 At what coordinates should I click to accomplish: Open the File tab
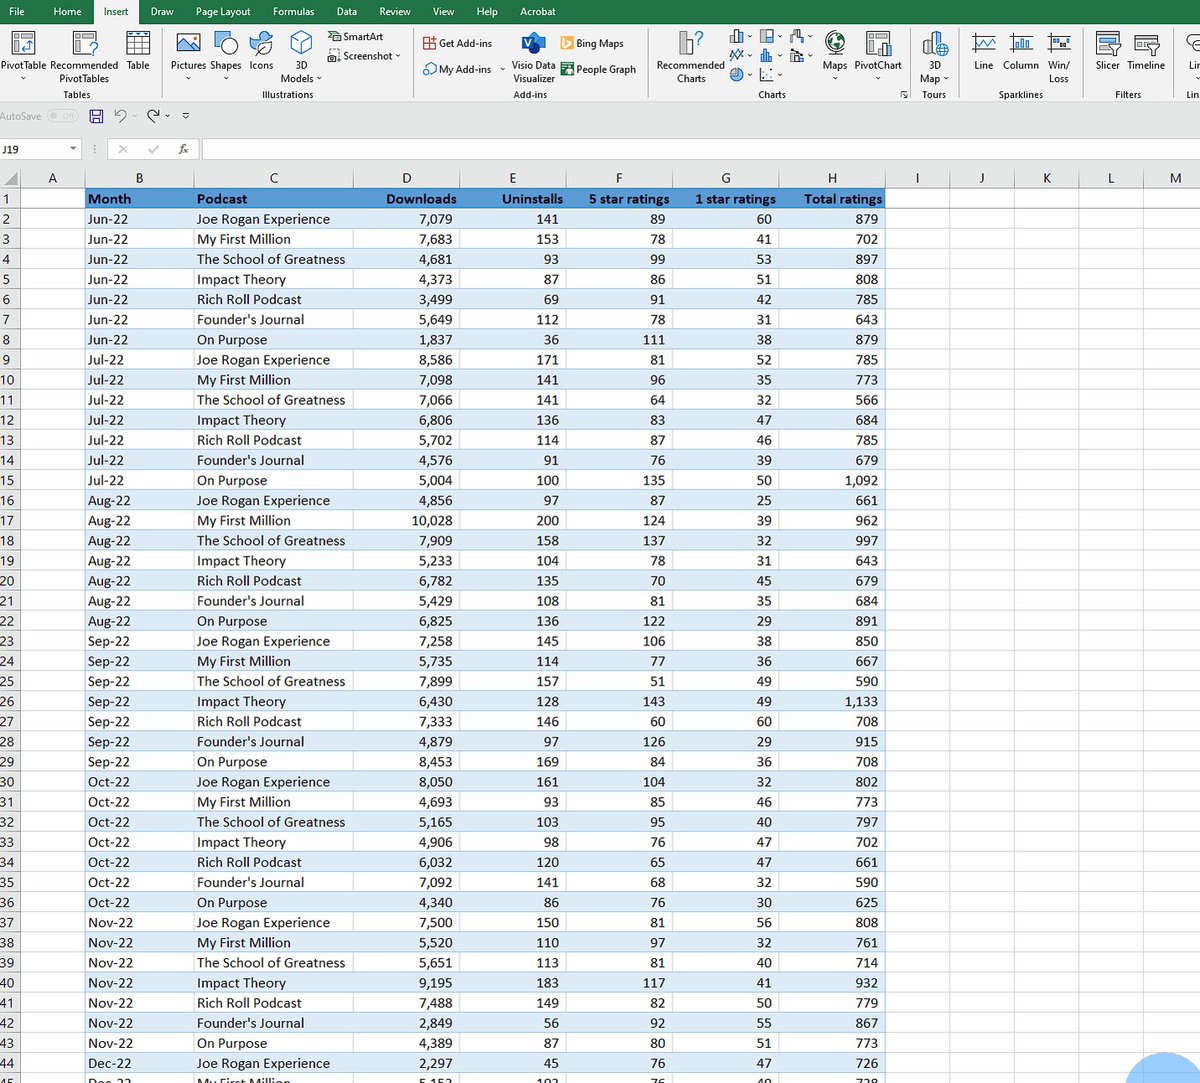click(x=17, y=12)
